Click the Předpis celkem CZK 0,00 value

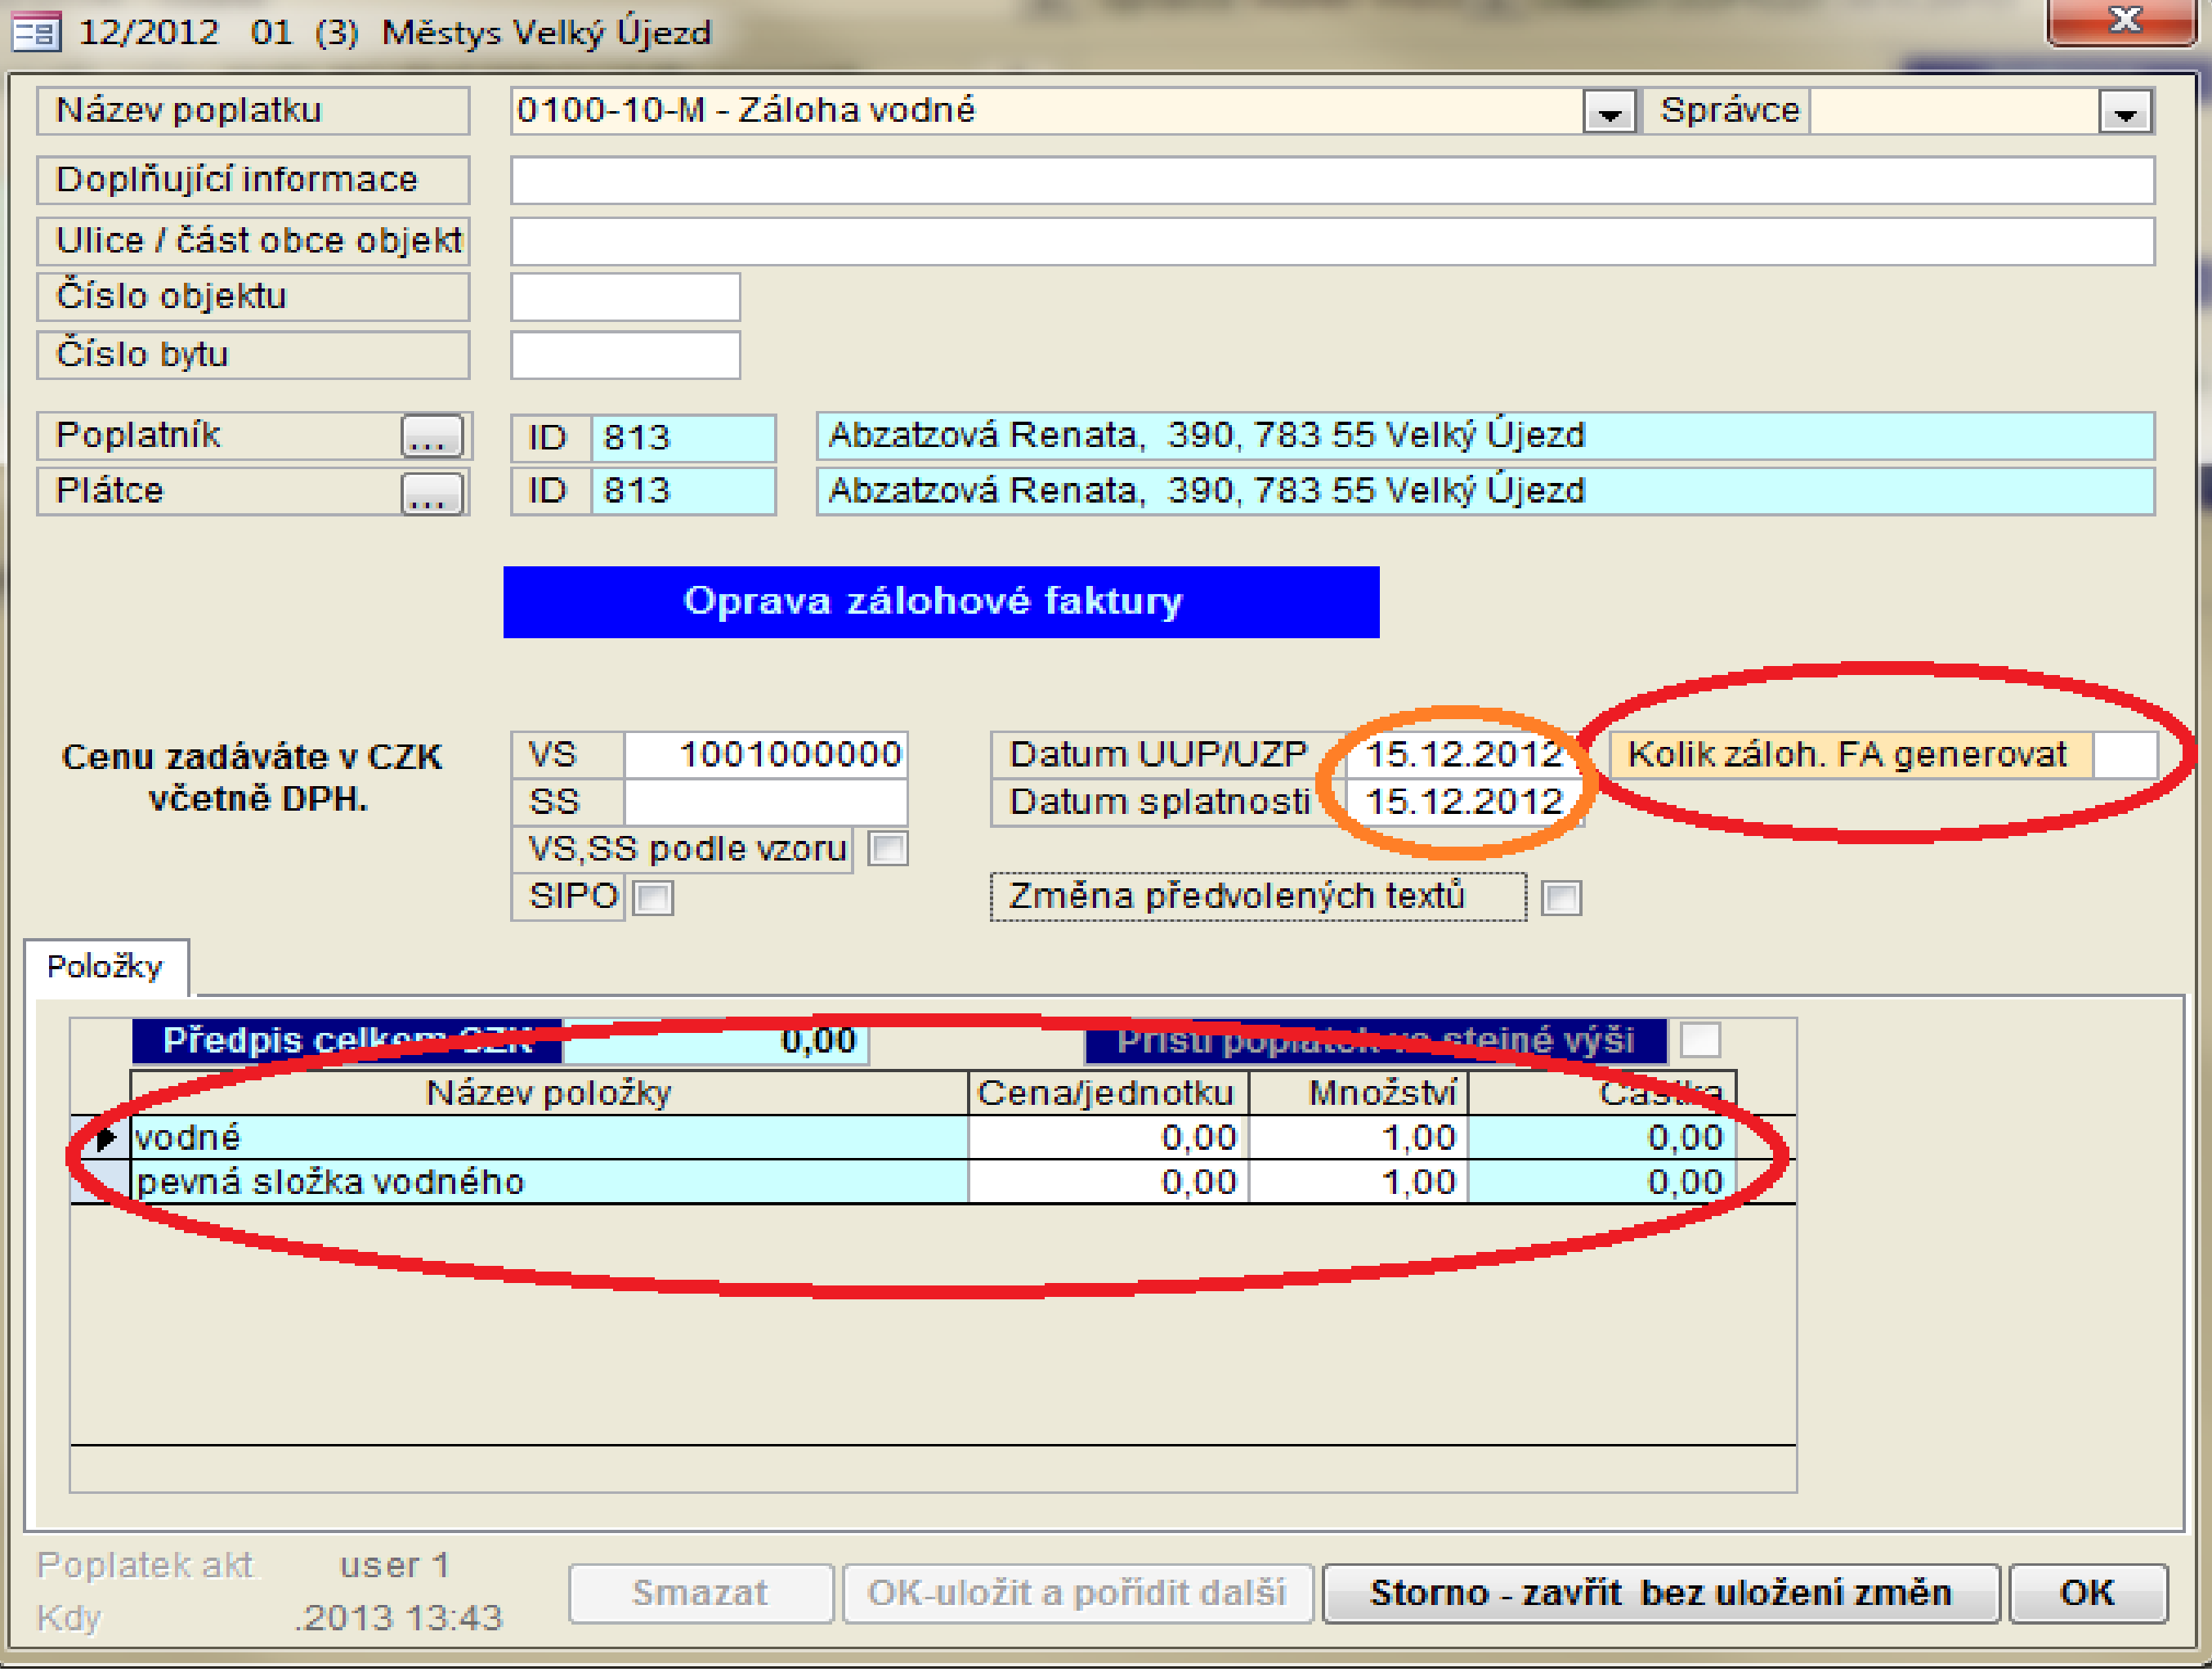pyautogui.click(x=716, y=1042)
